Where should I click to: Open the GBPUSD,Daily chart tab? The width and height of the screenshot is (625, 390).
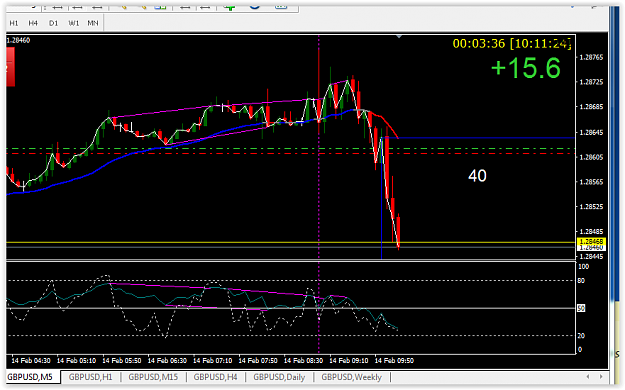coord(279,377)
